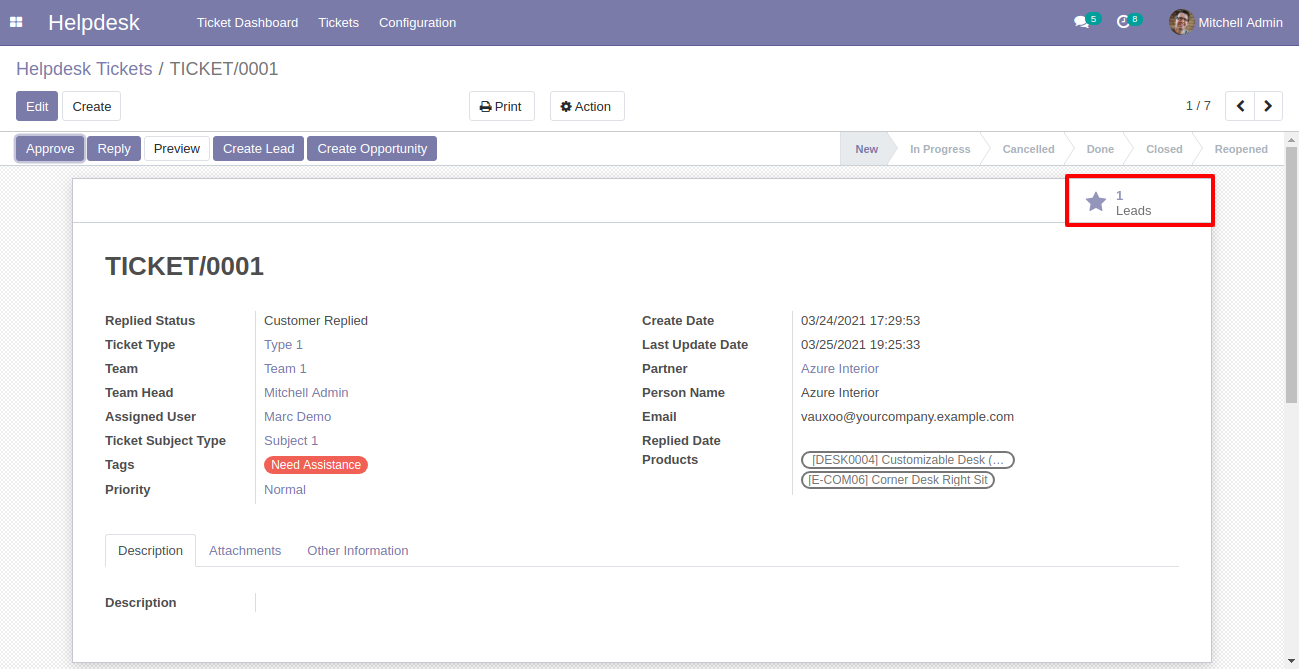Click the Need Assistance tag
This screenshot has width=1299, height=669.
pos(316,465)
